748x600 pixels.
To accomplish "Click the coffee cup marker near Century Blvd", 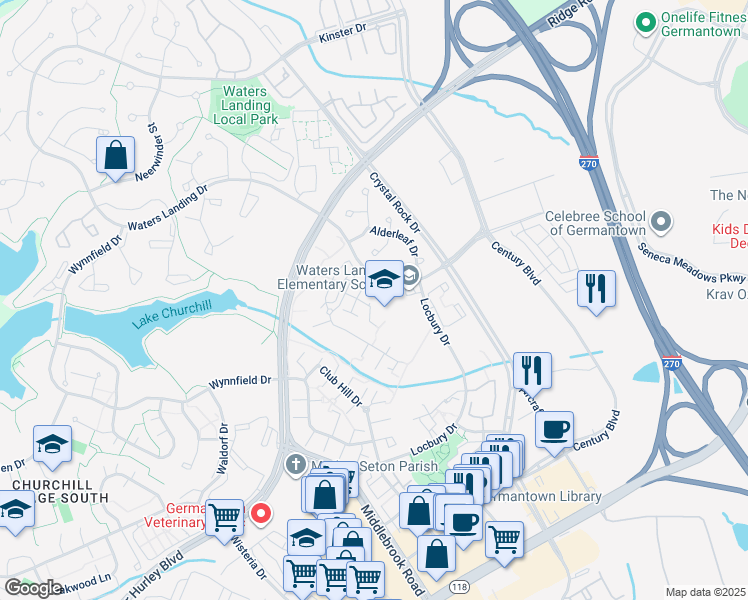I will pos(554,432).
